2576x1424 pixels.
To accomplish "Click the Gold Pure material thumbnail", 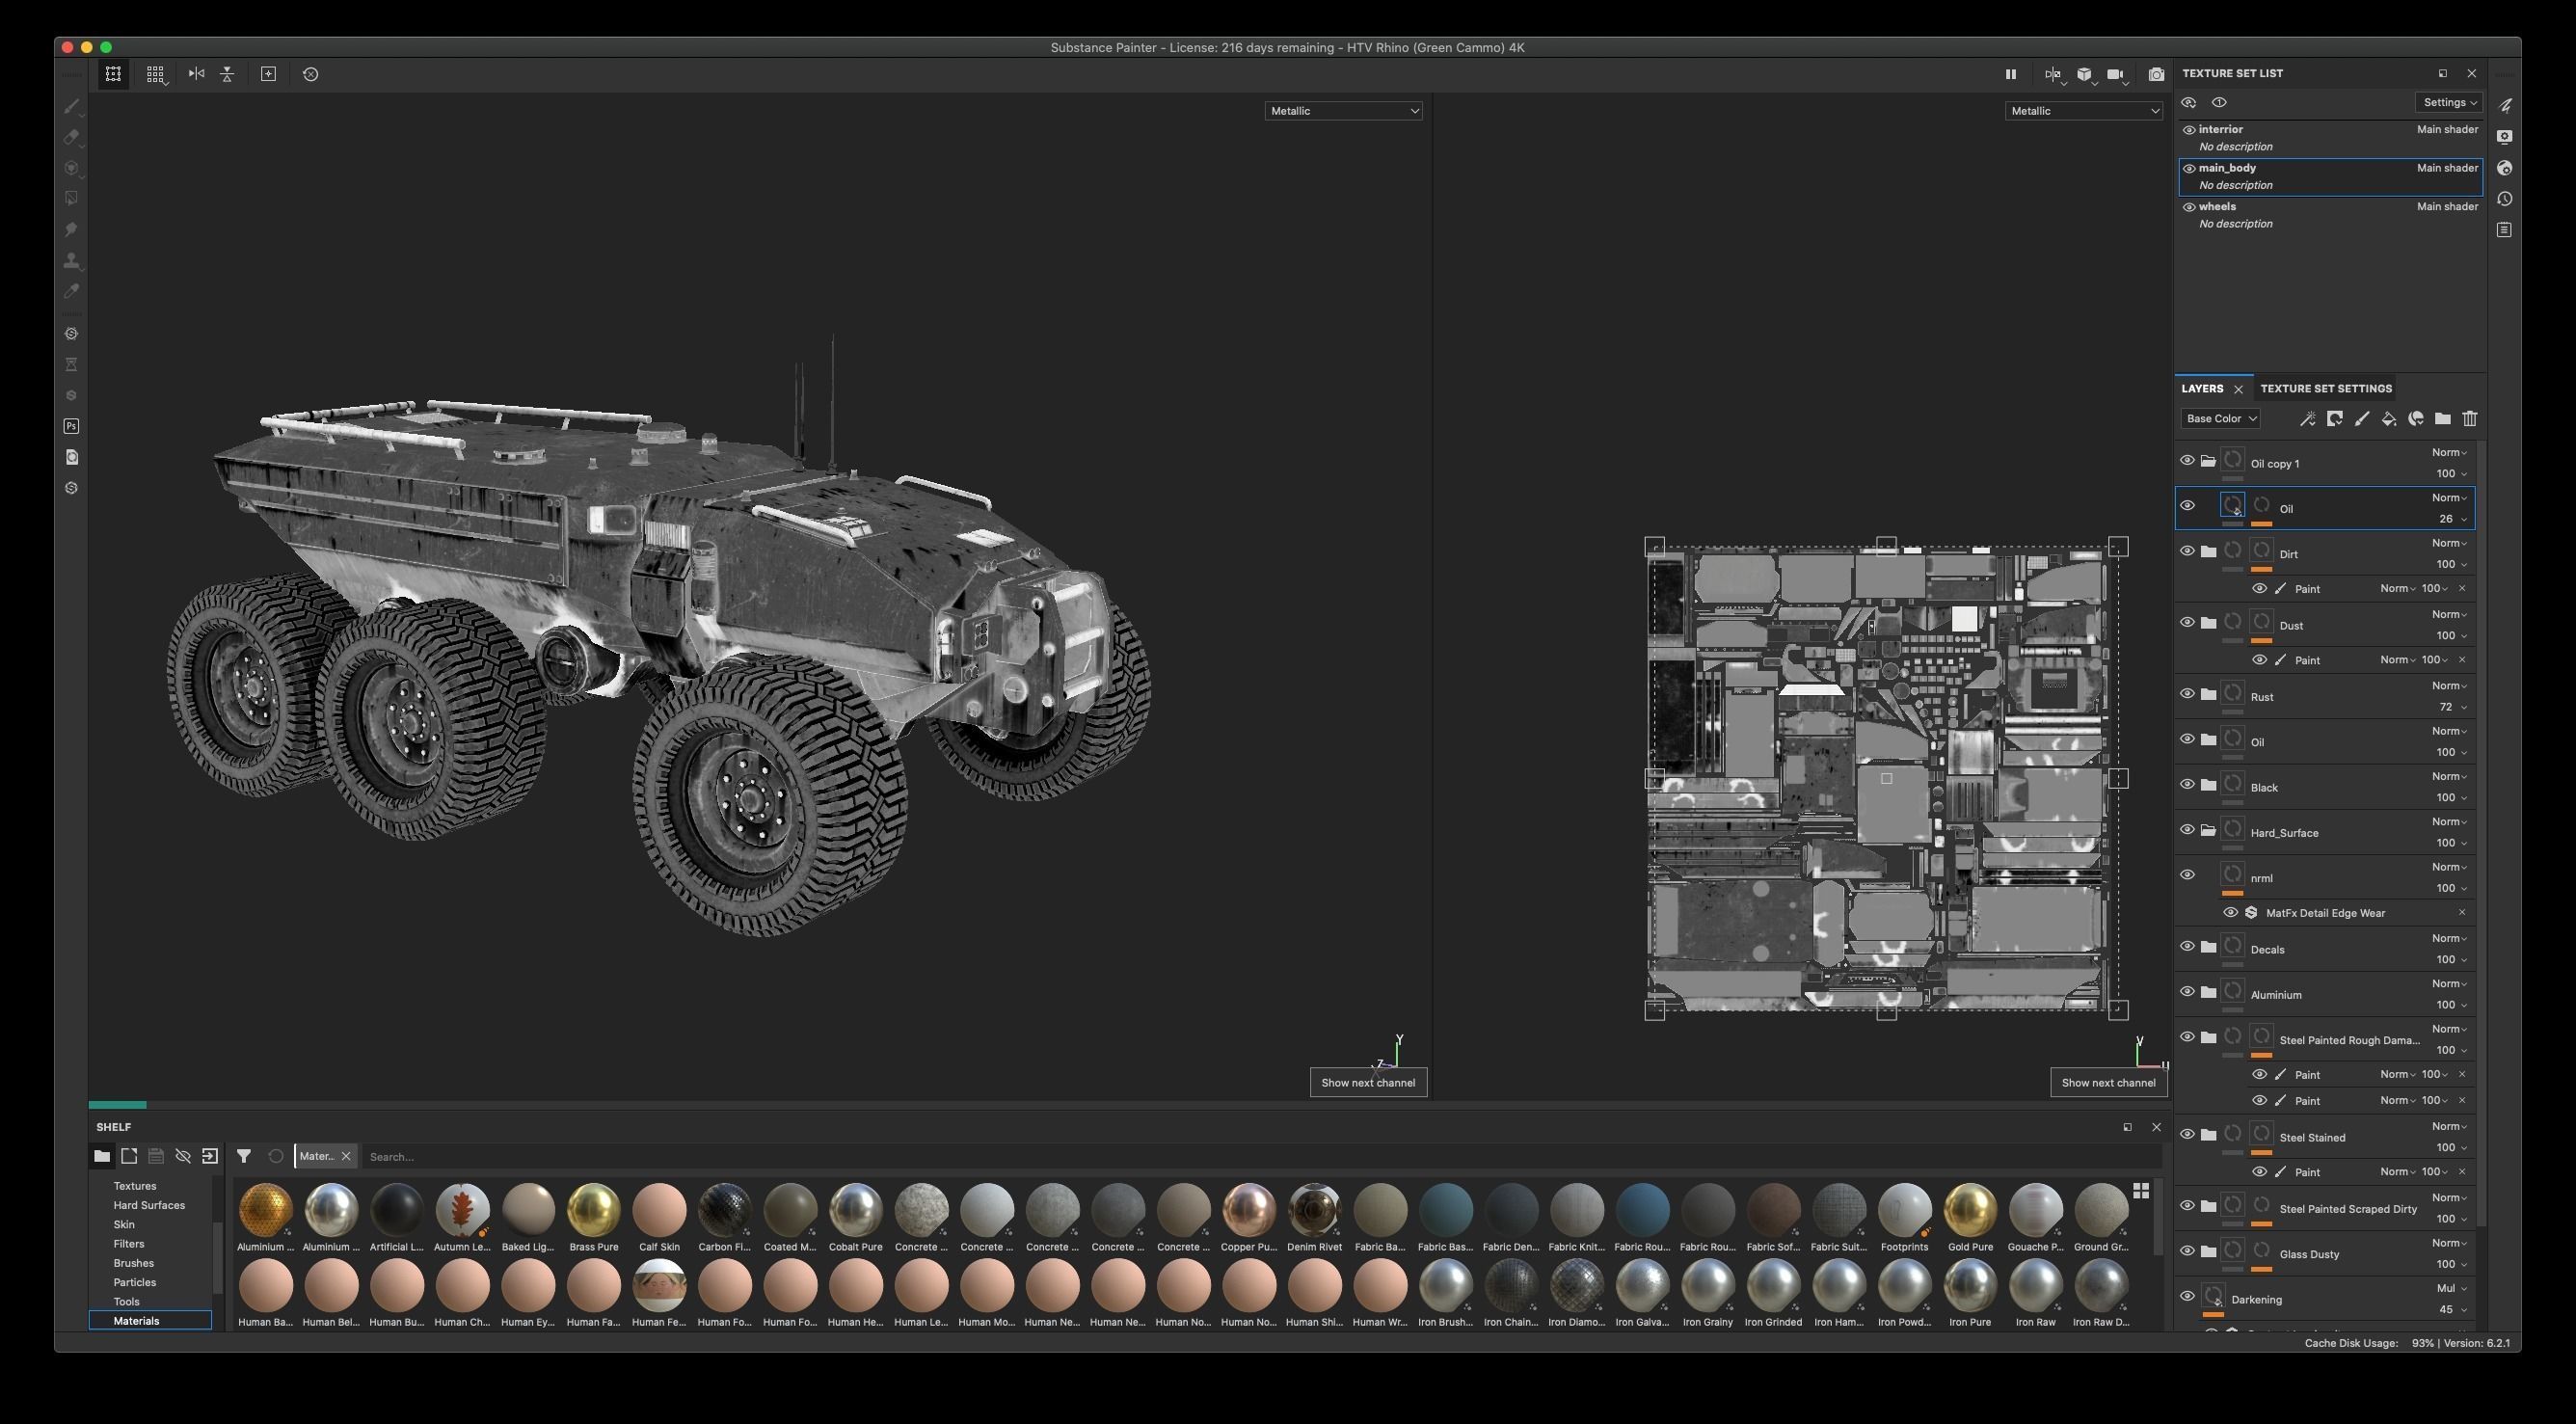I will [x=1970, y=1210].
